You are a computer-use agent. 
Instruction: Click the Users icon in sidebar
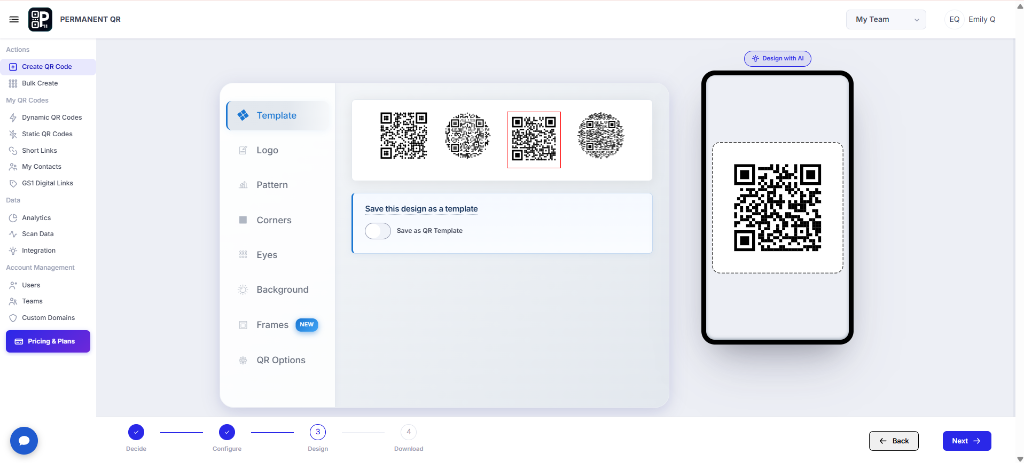(x=13, y=285)
